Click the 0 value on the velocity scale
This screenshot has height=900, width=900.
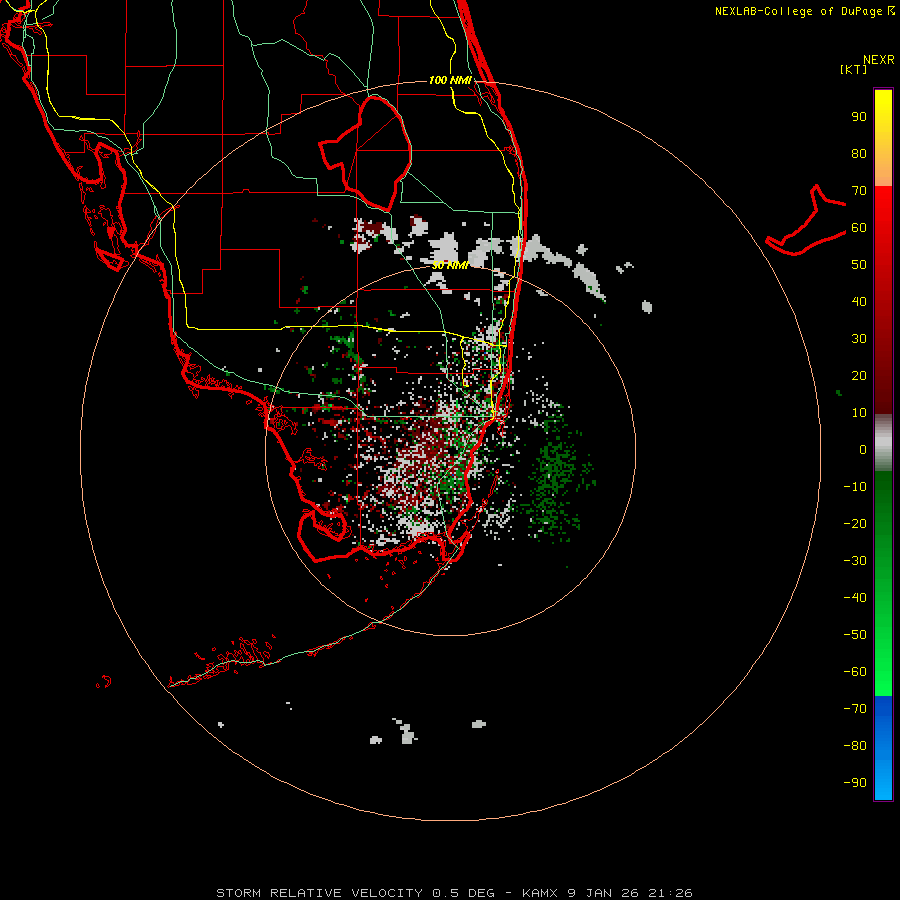pos(863,449)
